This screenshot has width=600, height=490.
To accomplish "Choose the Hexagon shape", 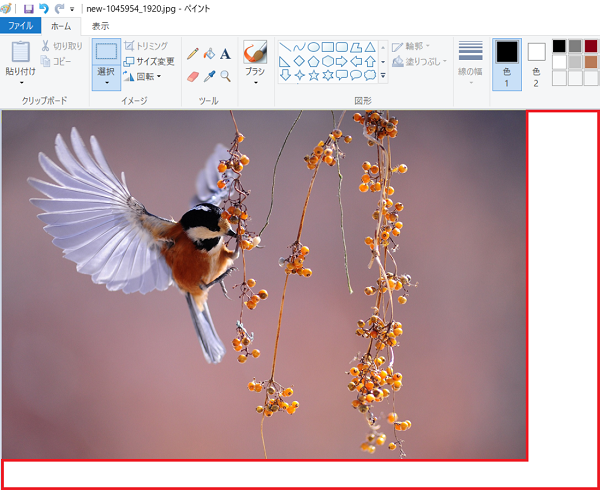I will (328, 61).
